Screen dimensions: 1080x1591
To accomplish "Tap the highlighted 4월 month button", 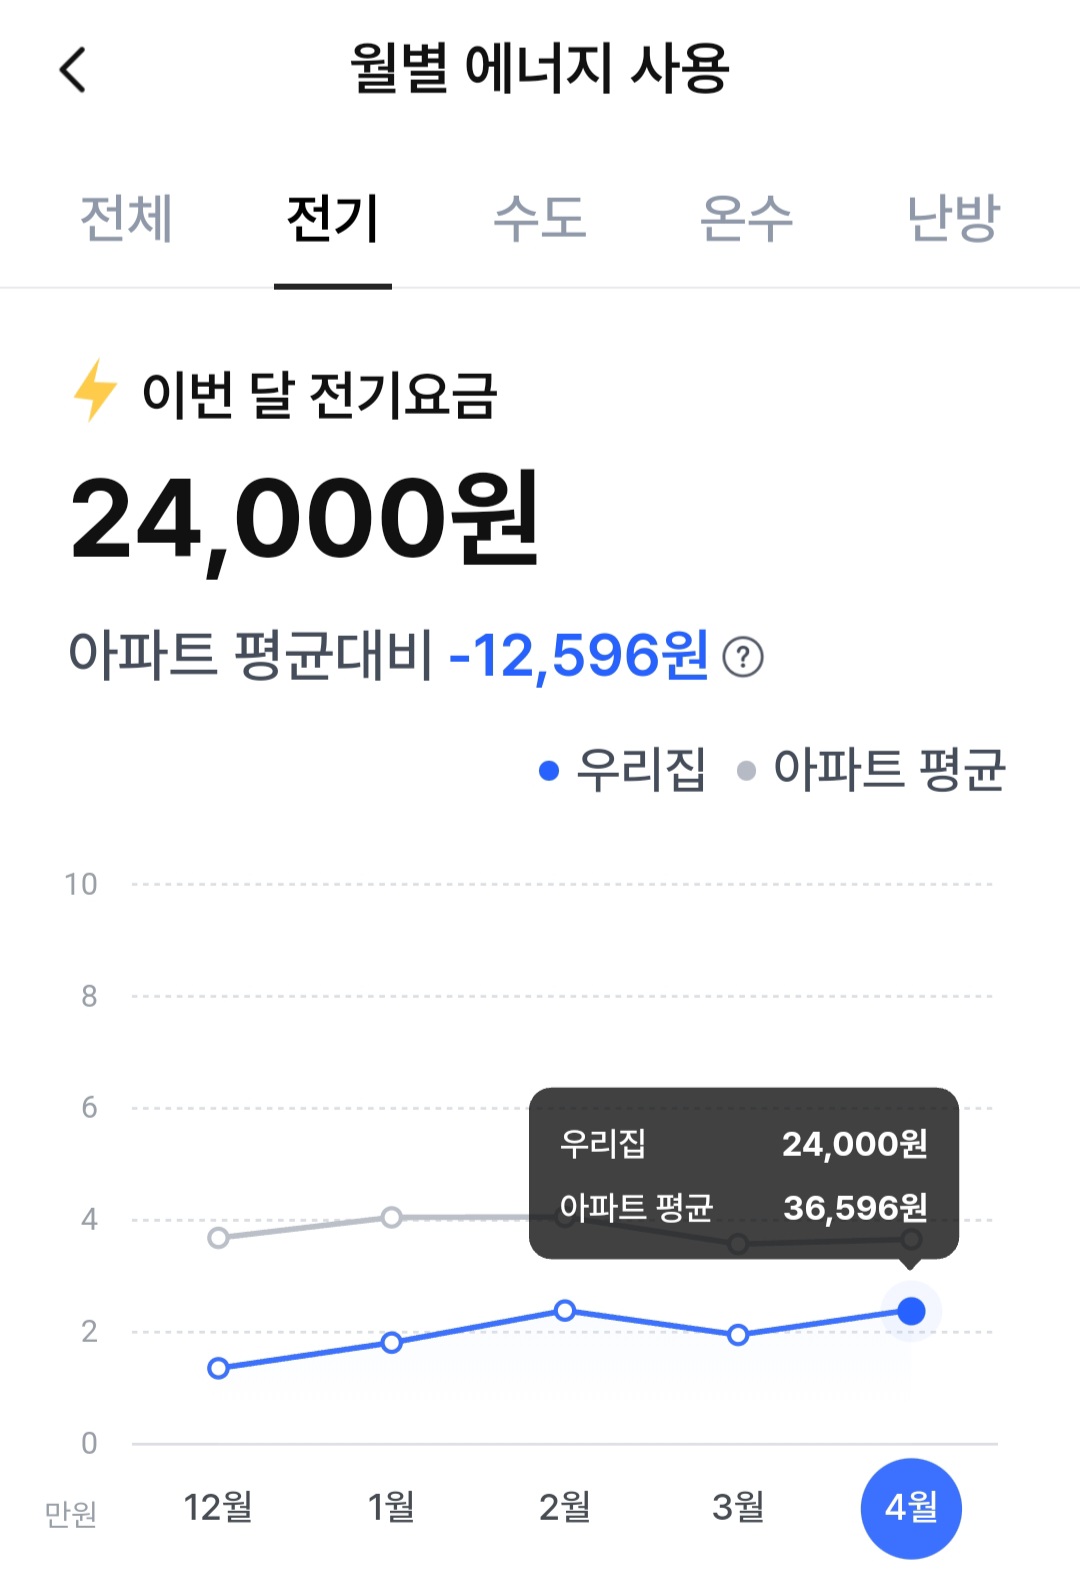I will coord(911,1508).
